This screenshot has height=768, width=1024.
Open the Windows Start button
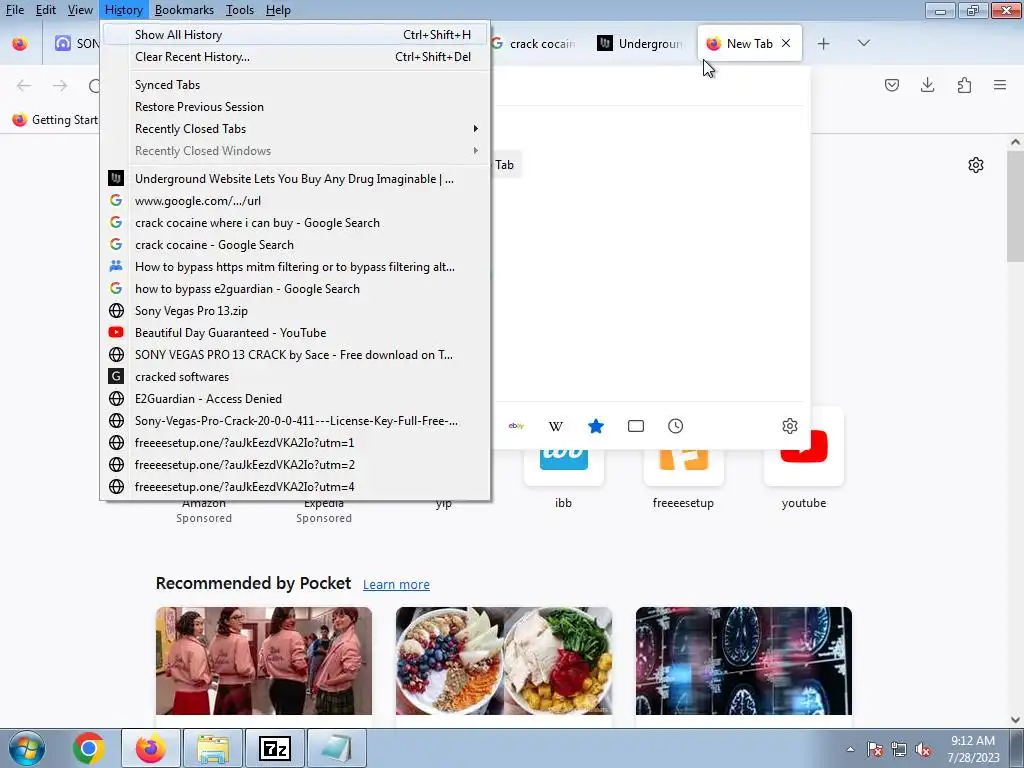click(x=27, y=748)
